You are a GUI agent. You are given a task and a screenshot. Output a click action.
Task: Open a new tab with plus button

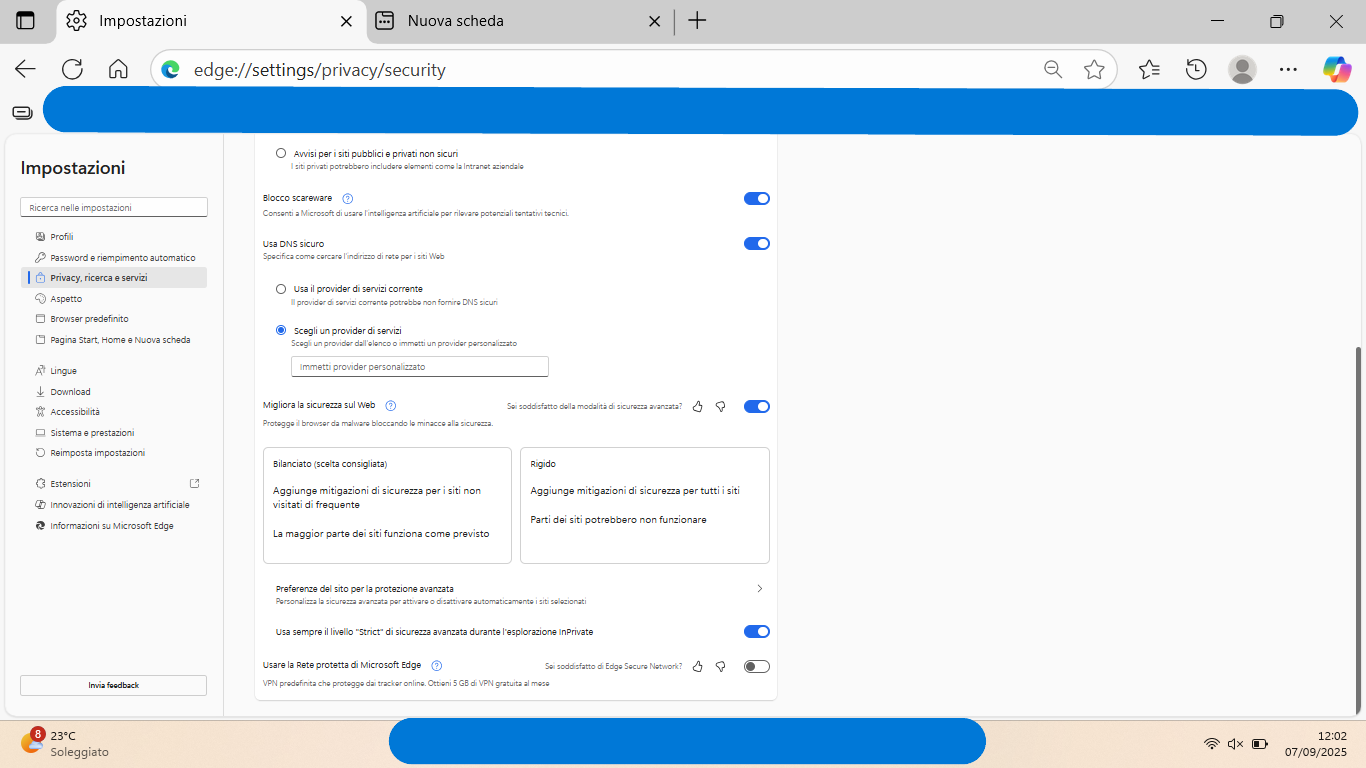click(698, 21)
